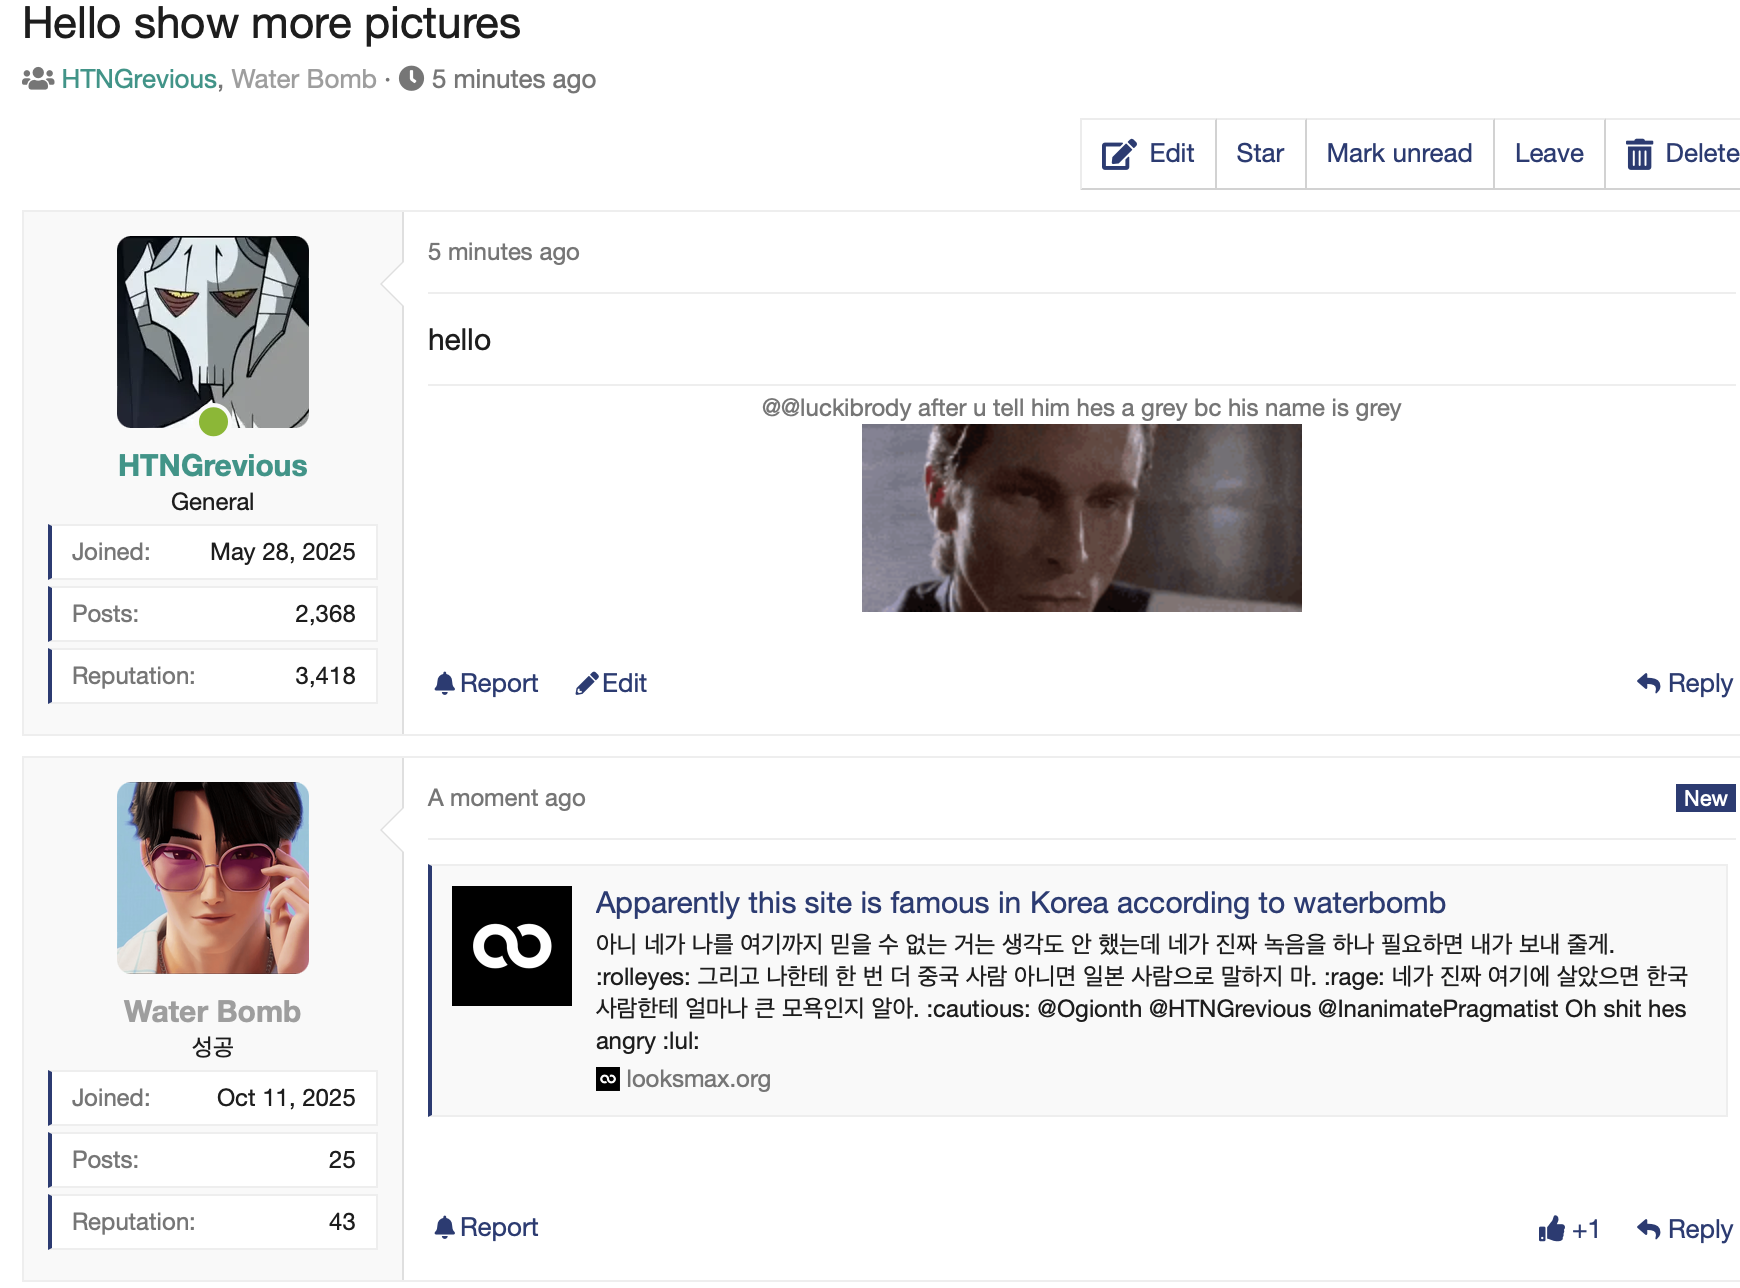Star this conversation
This screenshot has width=1740, height=1288.
tap(1259, 154)
